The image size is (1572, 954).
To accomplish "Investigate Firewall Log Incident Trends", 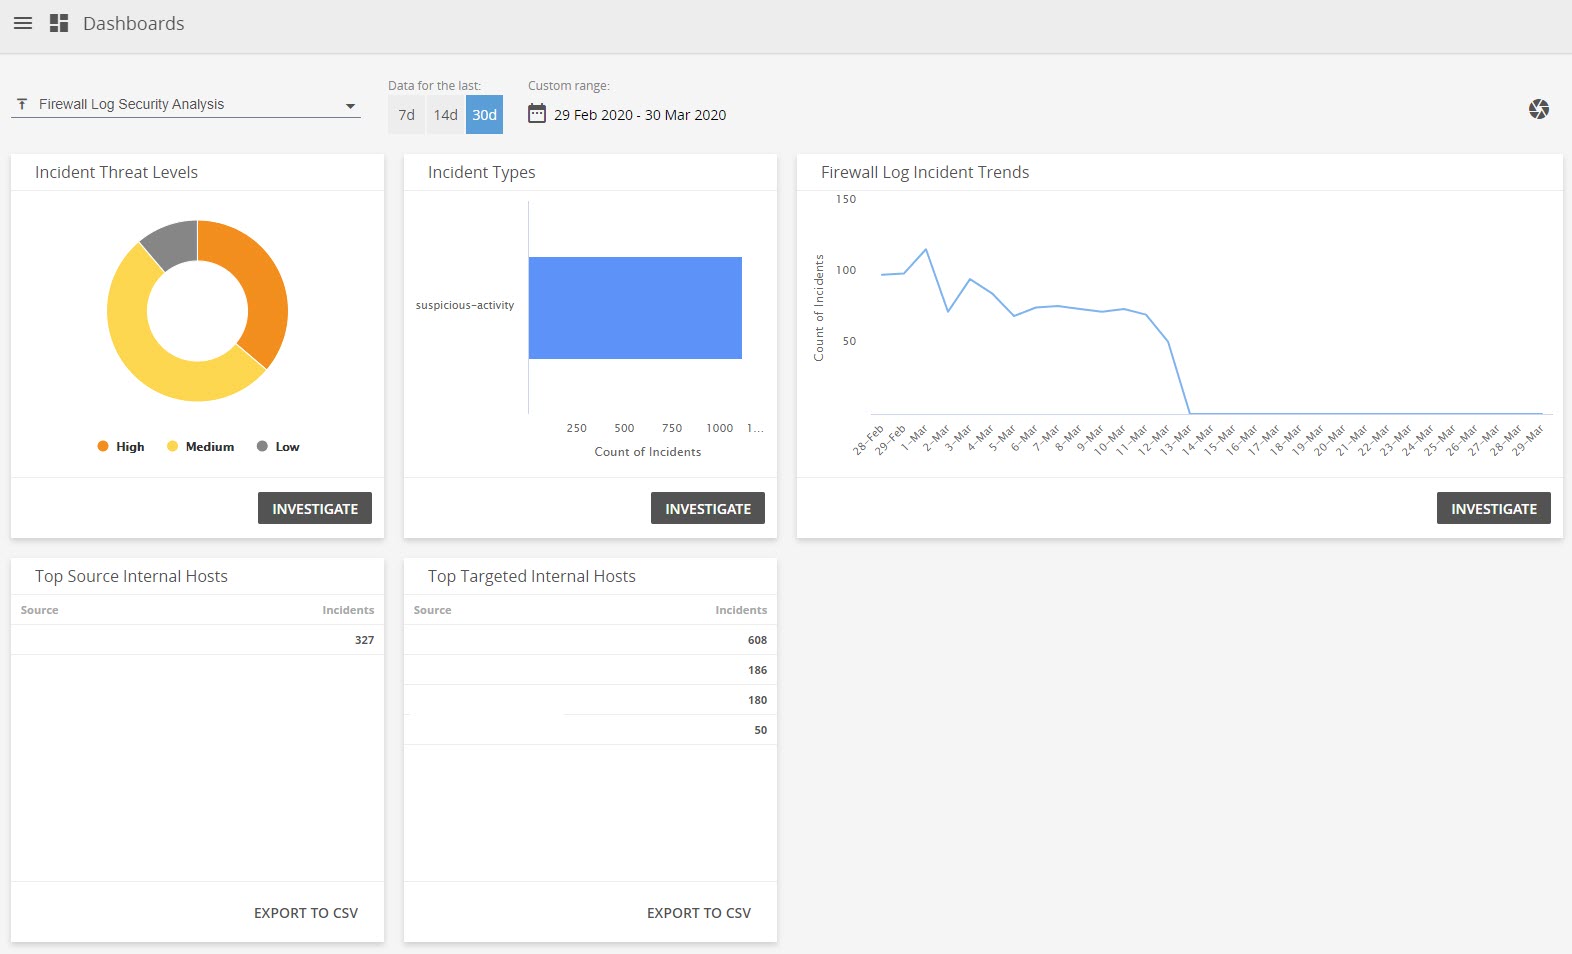I will pos(1494,508).
